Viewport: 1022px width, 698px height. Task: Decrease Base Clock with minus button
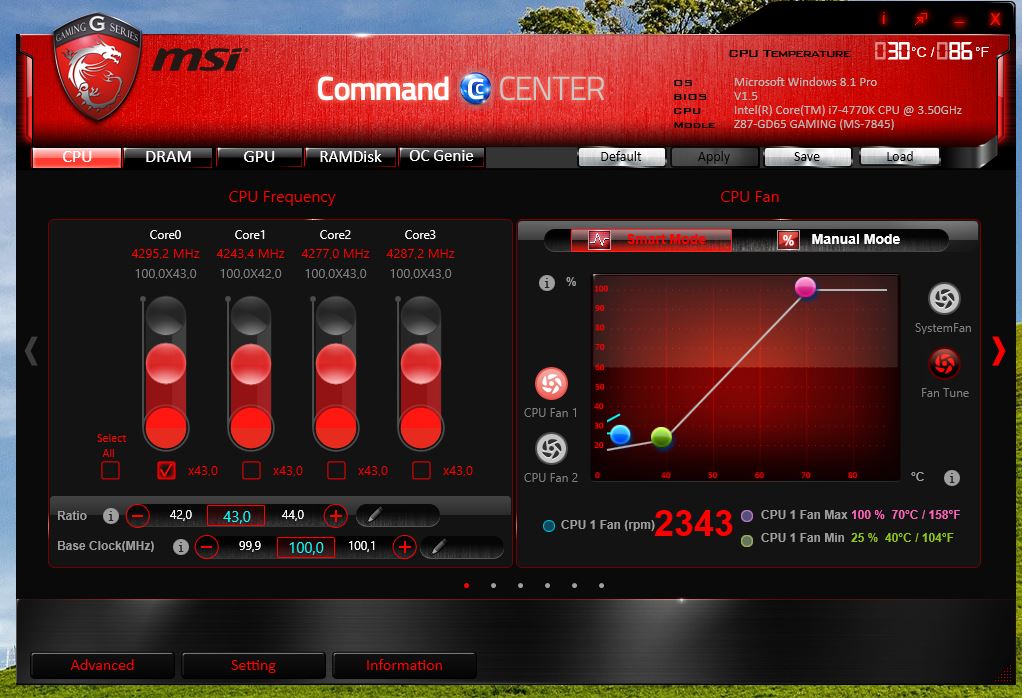click(x=207, y=546)
